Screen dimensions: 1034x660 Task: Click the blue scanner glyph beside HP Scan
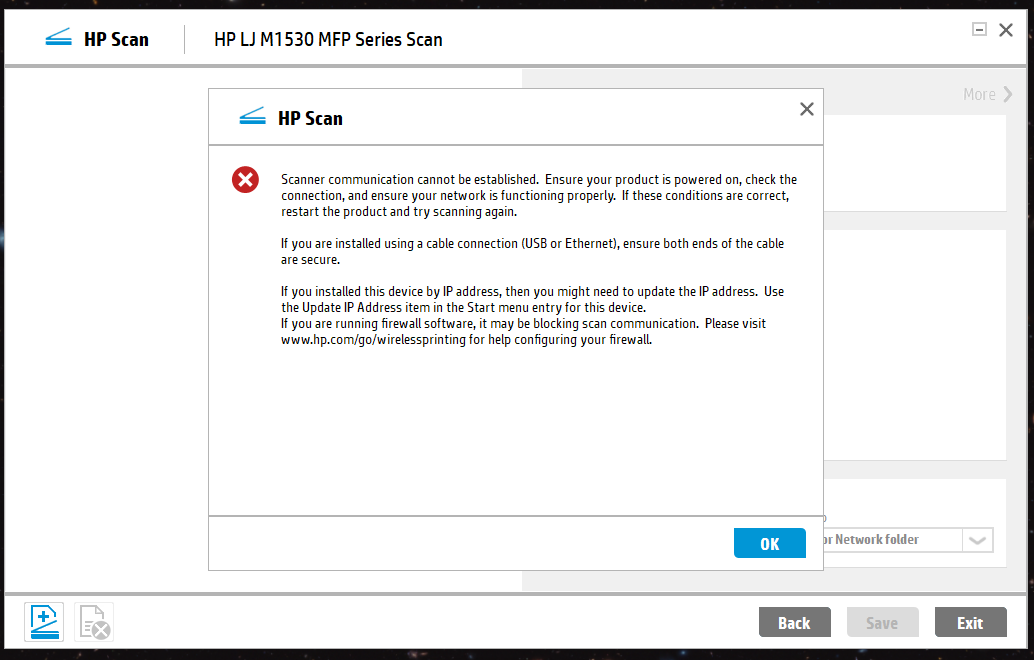pos(58,36)
